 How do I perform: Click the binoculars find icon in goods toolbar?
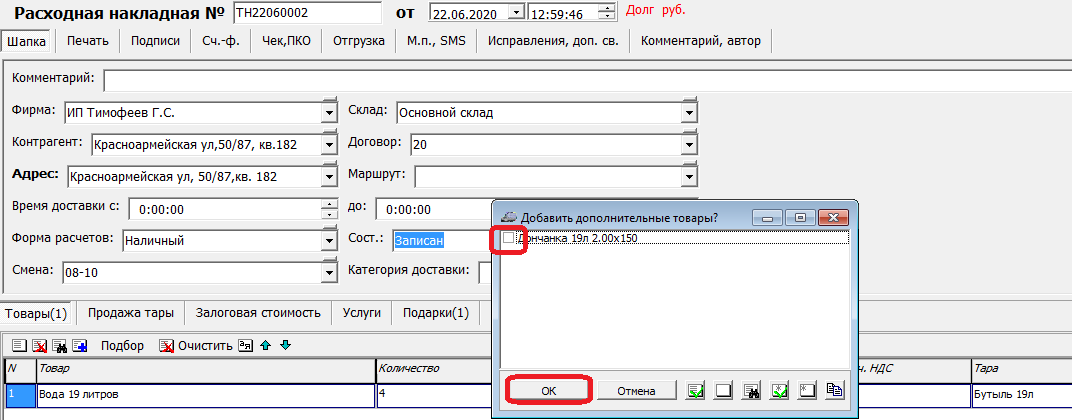(60, 346)
